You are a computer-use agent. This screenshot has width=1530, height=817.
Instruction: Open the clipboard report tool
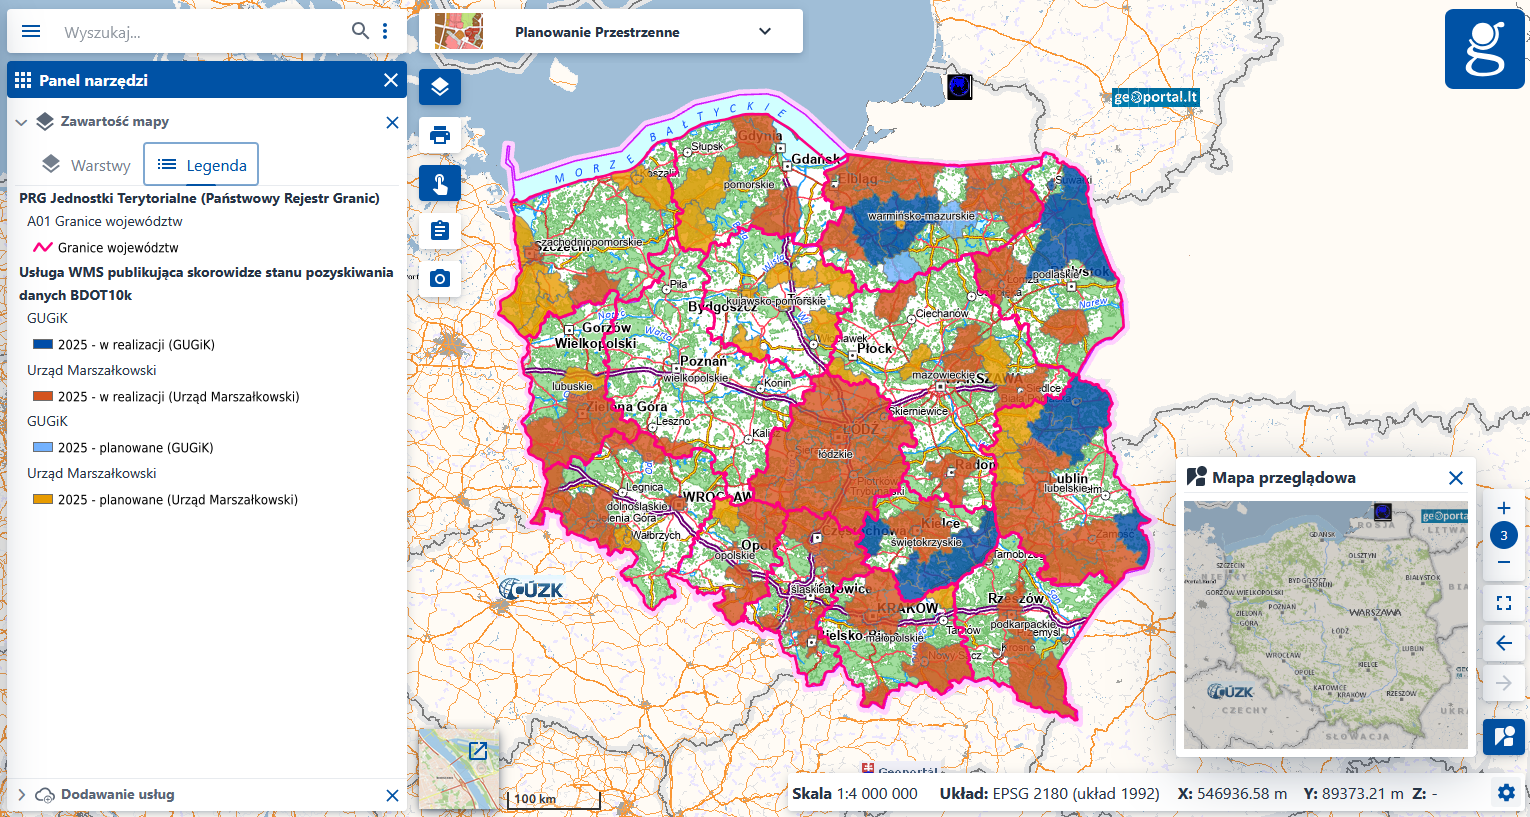tap(440, 231)
